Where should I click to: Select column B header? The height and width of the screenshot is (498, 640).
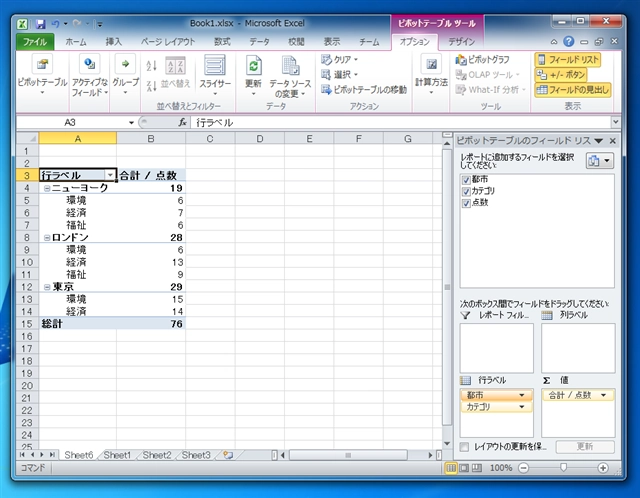click(151, 139)
